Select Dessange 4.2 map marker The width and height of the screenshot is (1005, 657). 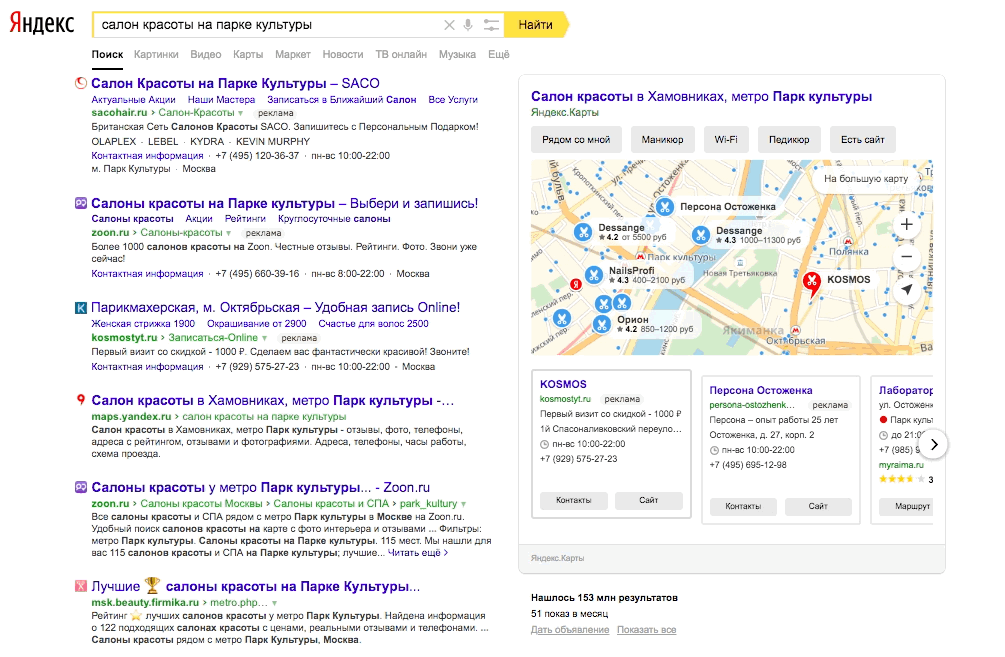pos(583,232)
